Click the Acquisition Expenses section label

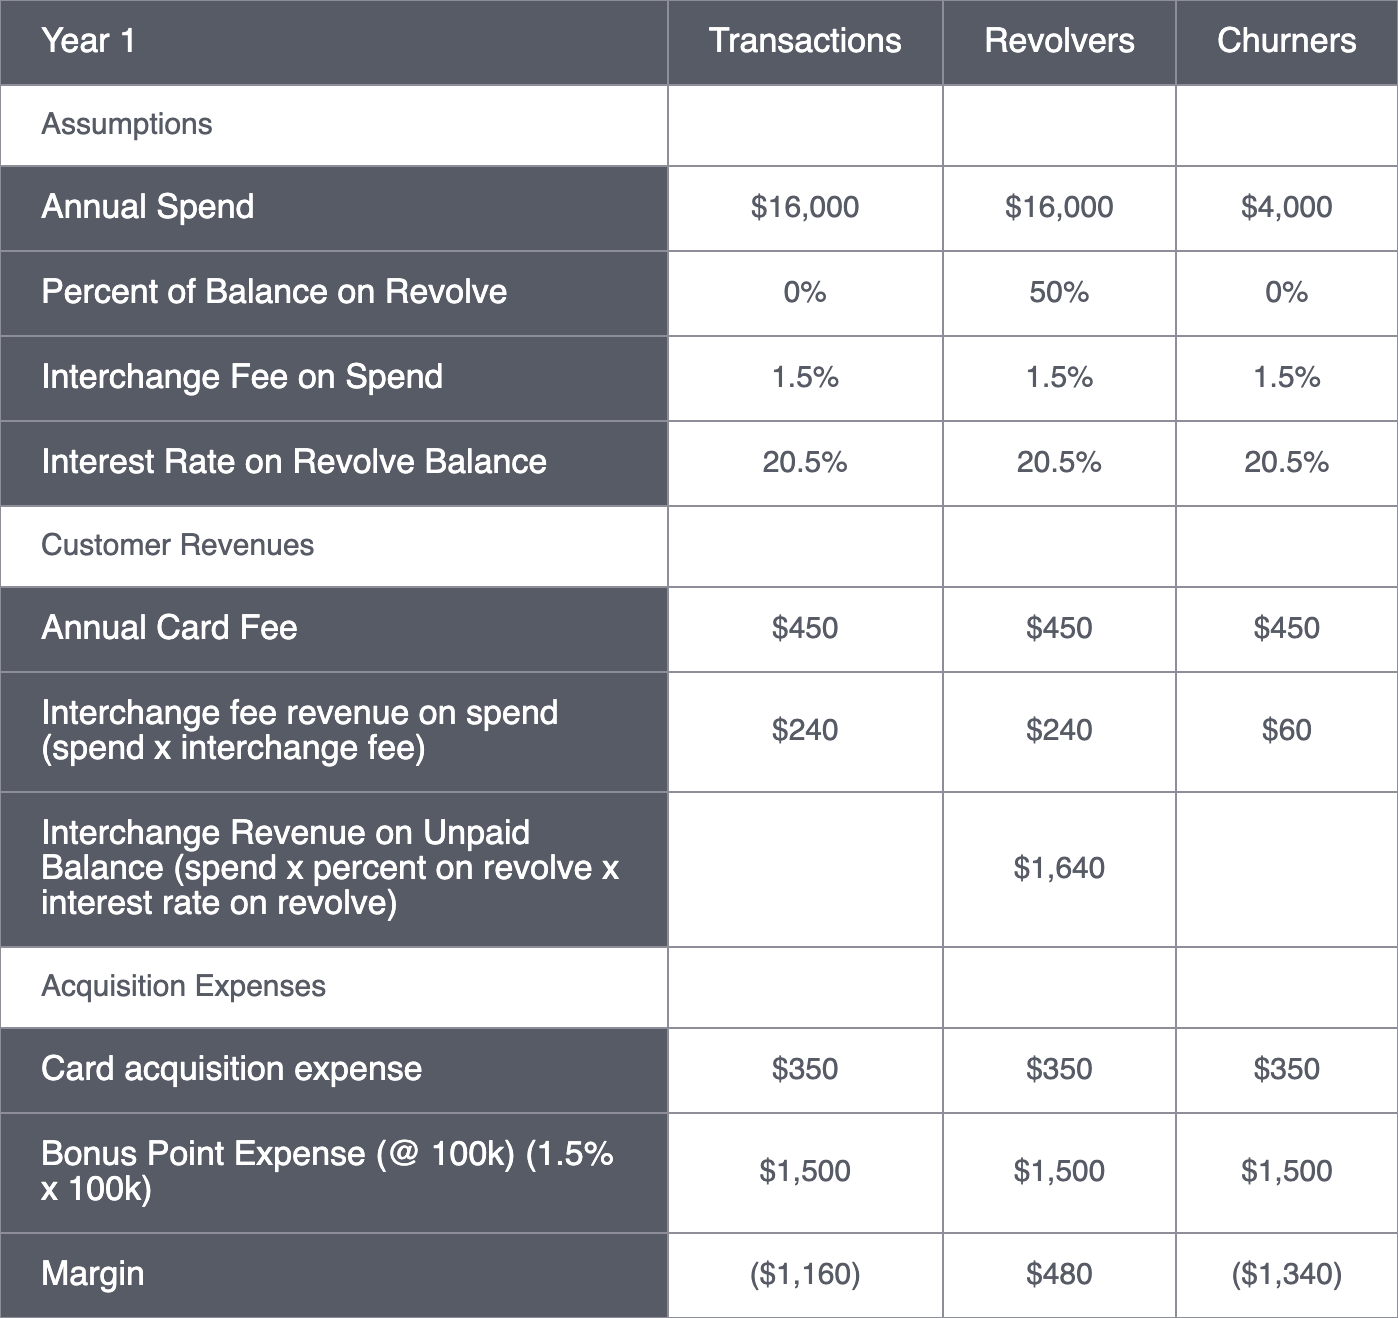[x=184, y=986]
